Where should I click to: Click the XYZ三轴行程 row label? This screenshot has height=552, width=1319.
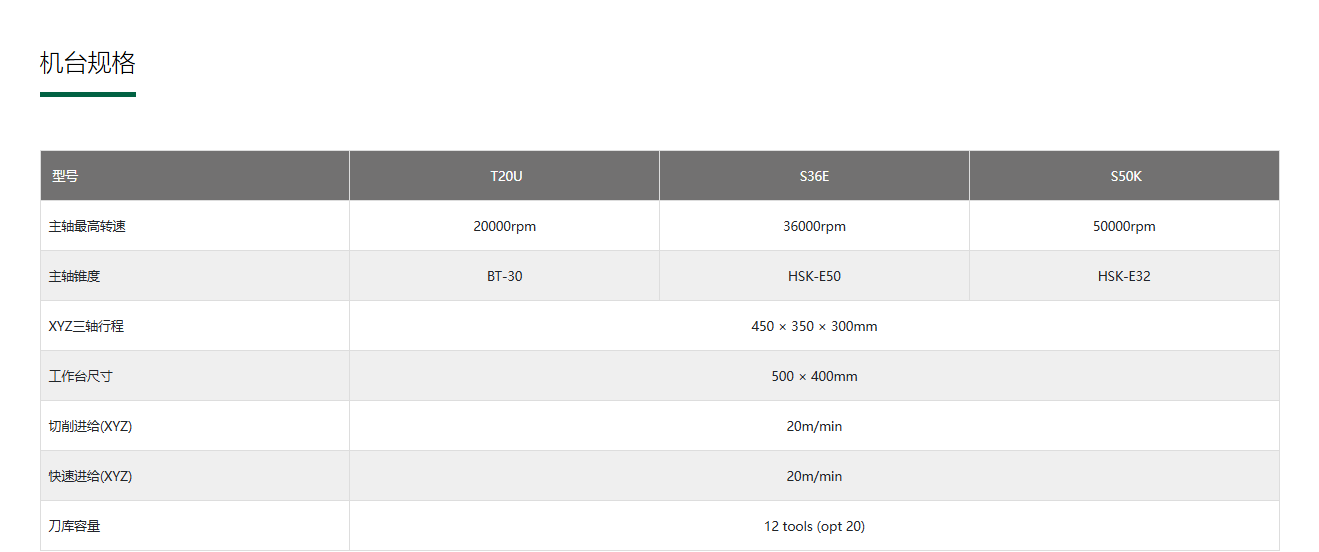(86, 326)
